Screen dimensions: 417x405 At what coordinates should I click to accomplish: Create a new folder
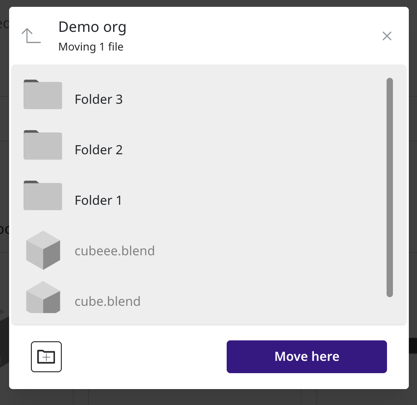(x=46, y=357)
